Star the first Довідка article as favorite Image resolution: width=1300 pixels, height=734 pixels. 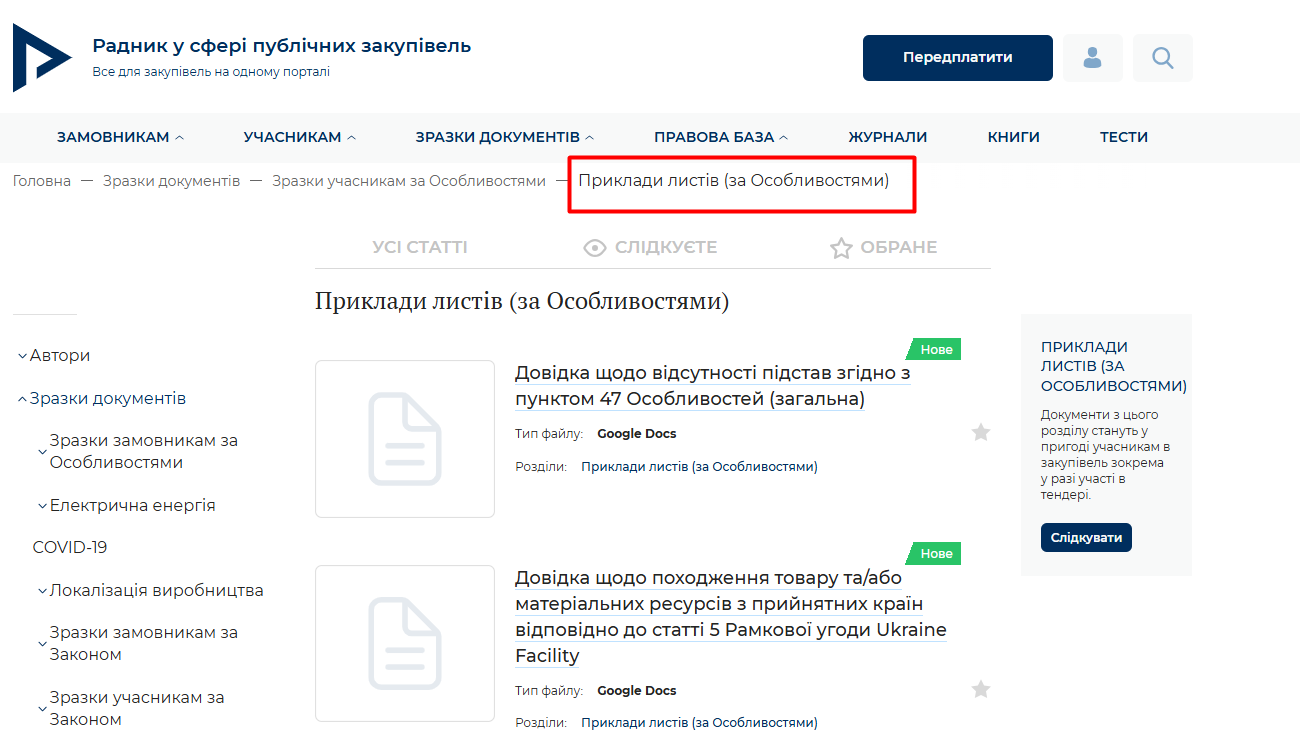981,432
